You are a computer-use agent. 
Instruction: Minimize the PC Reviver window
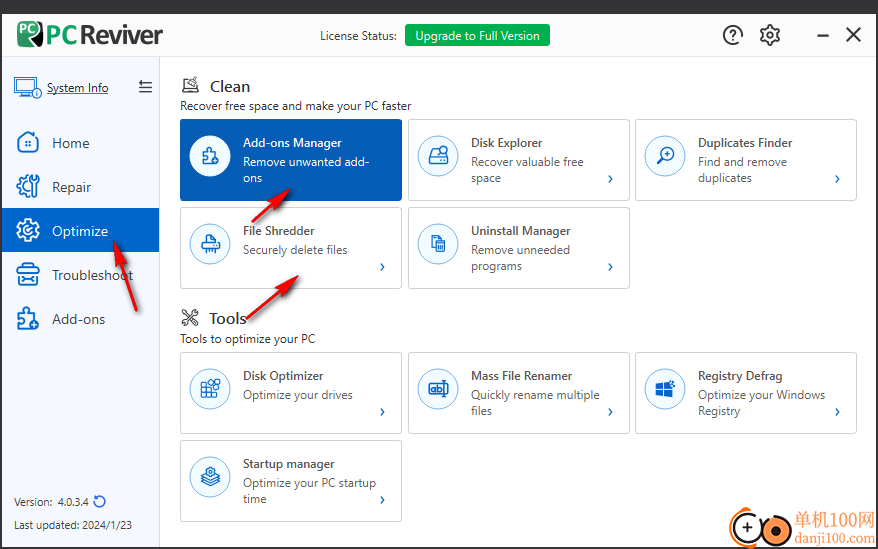(x=823, y=35)
